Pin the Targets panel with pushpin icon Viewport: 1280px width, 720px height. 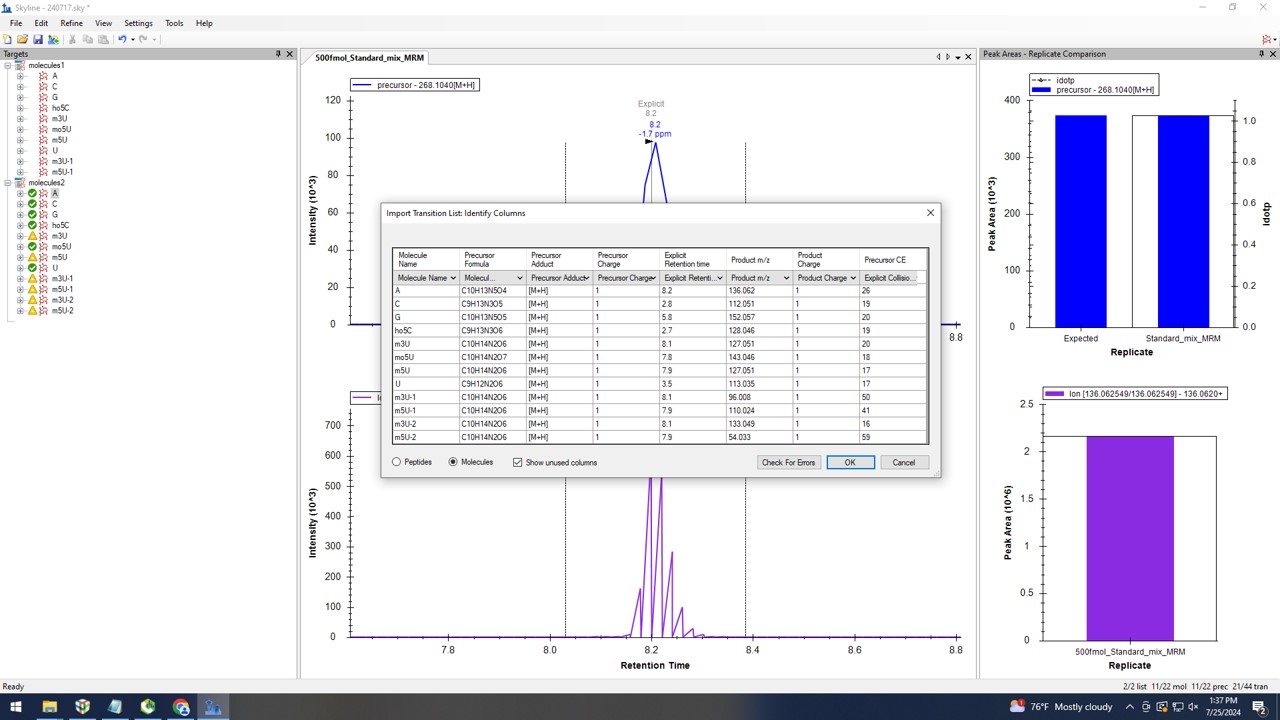click(279, 54)
